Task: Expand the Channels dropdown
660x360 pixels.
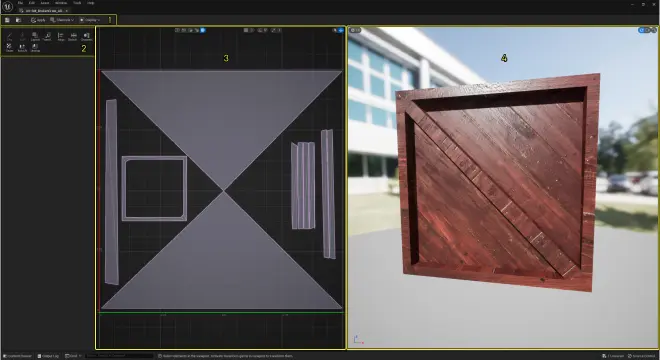Action: pos(62,20)
